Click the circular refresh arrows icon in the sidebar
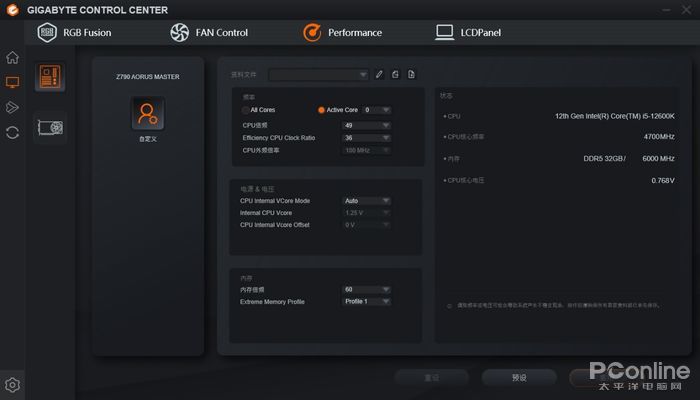 coord(12,133)
